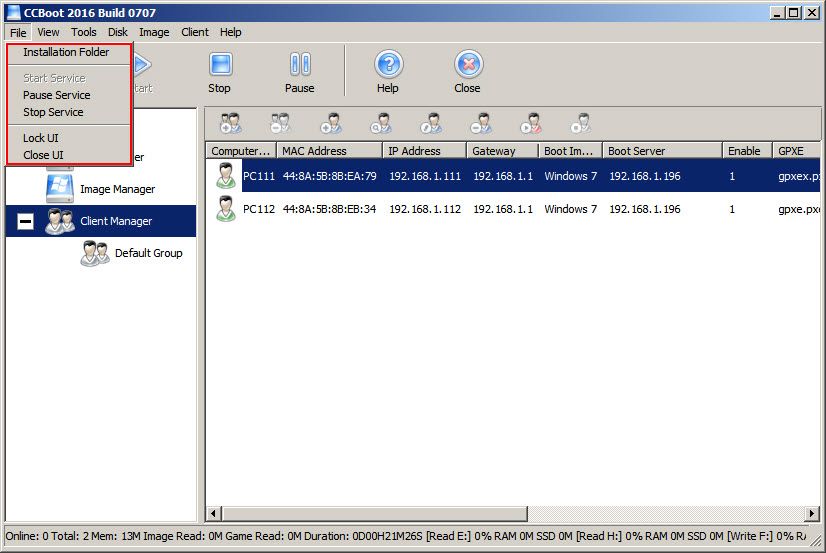Sort by the IP Address column header

point(425,151)
